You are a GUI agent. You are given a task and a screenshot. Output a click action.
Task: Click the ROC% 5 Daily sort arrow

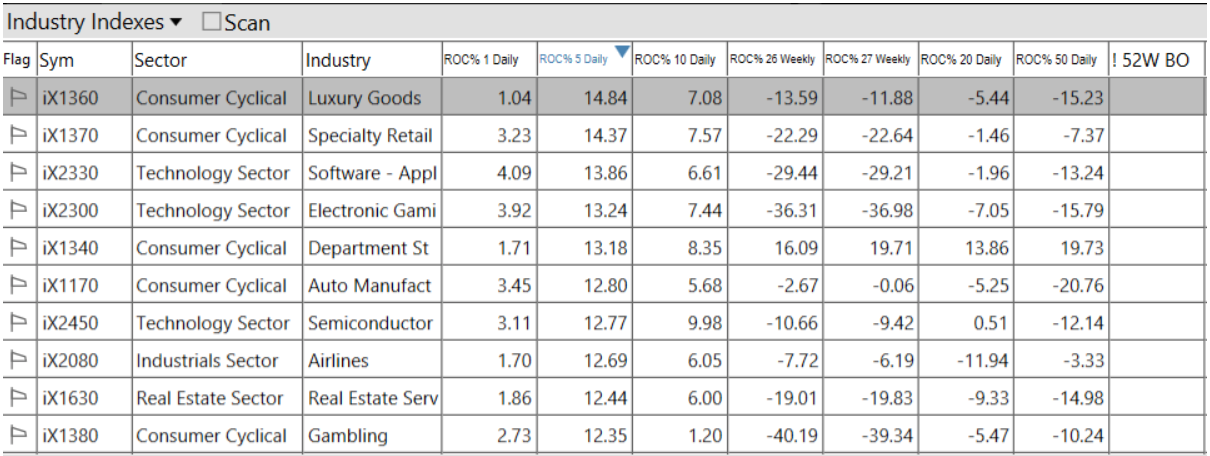[622, 51]
